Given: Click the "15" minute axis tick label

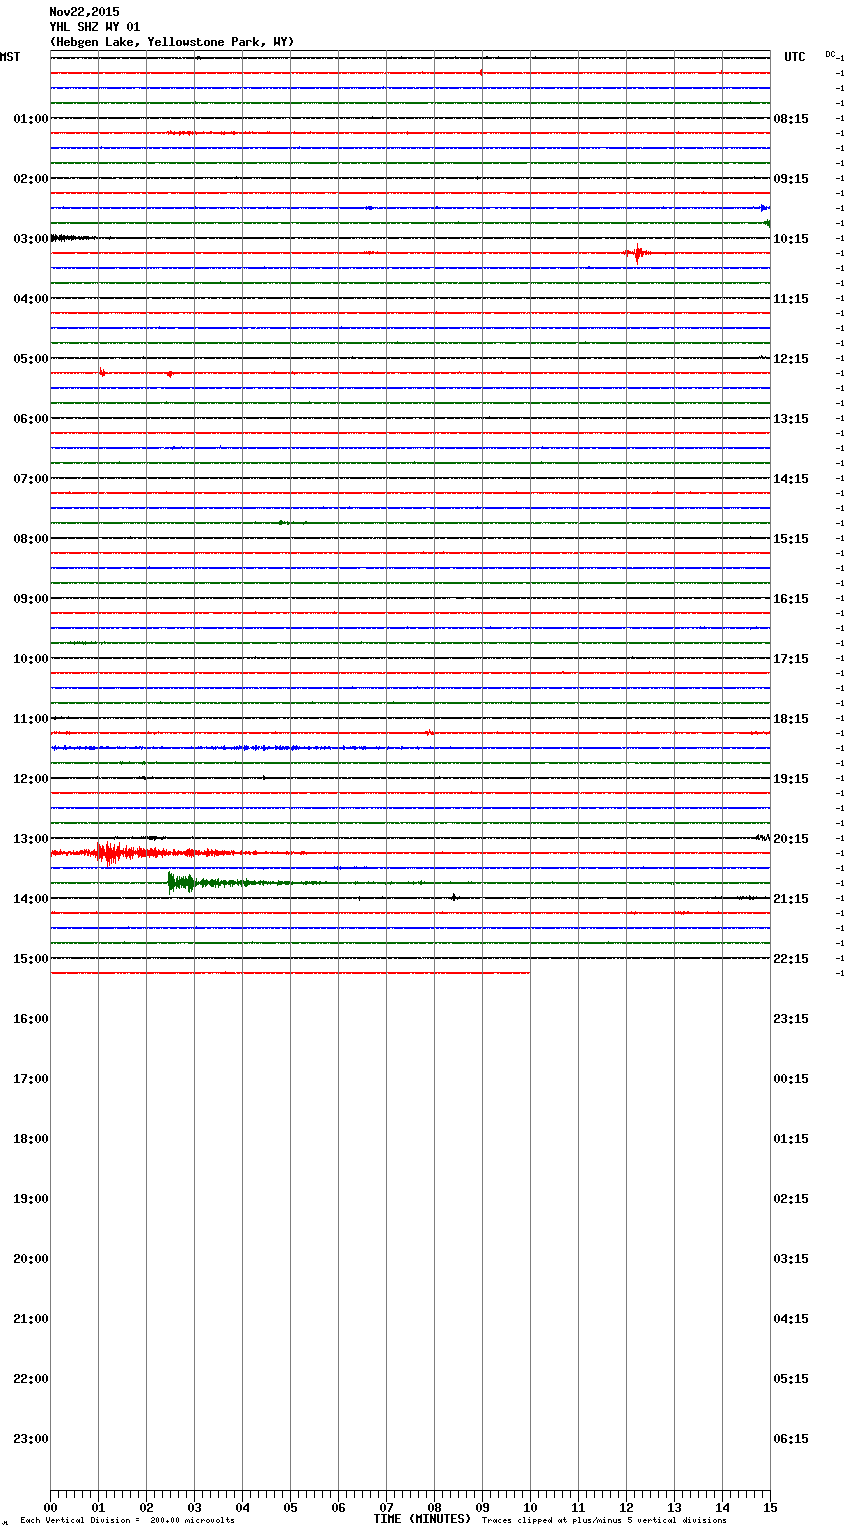Looking at the screenshot, I should [770, 1507].
